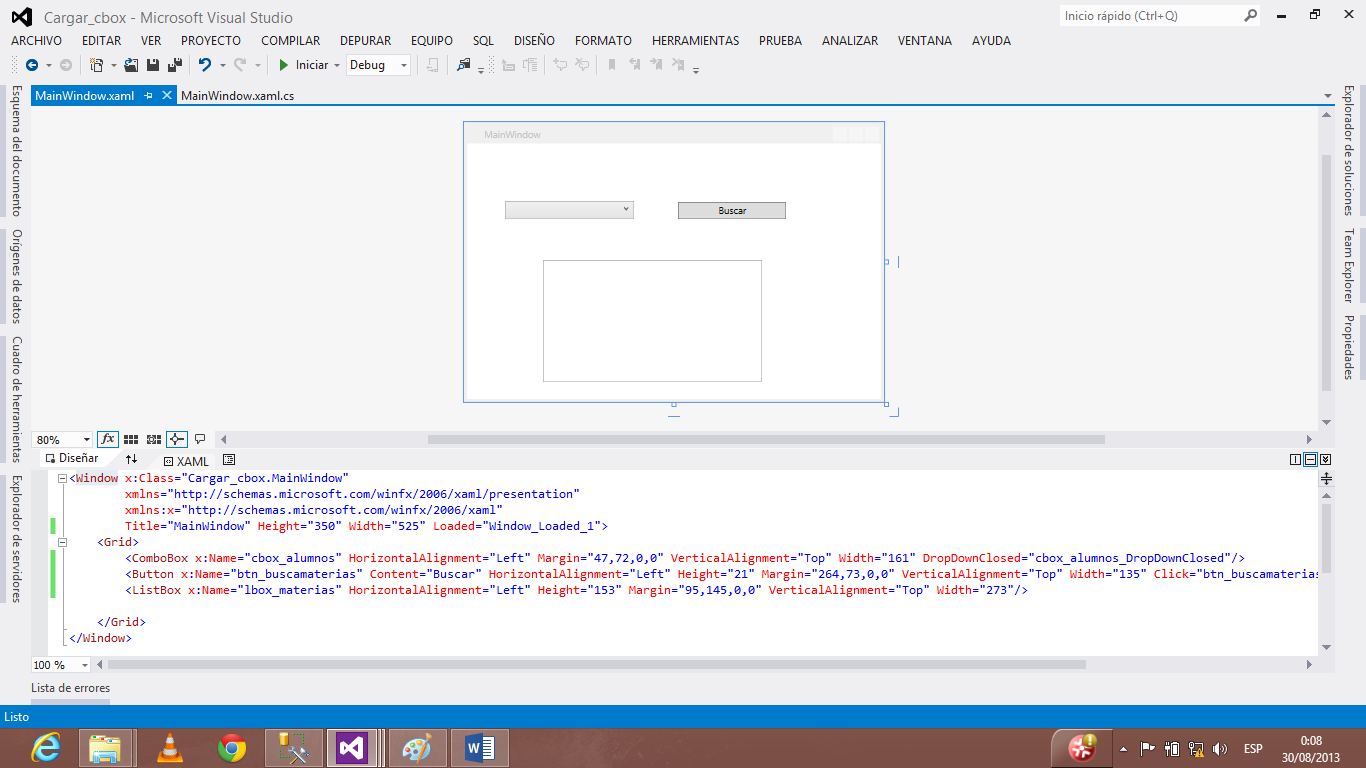Click the Save All icon in toolbar
This screenshot has height=768, width=1366.
(174, 64)
